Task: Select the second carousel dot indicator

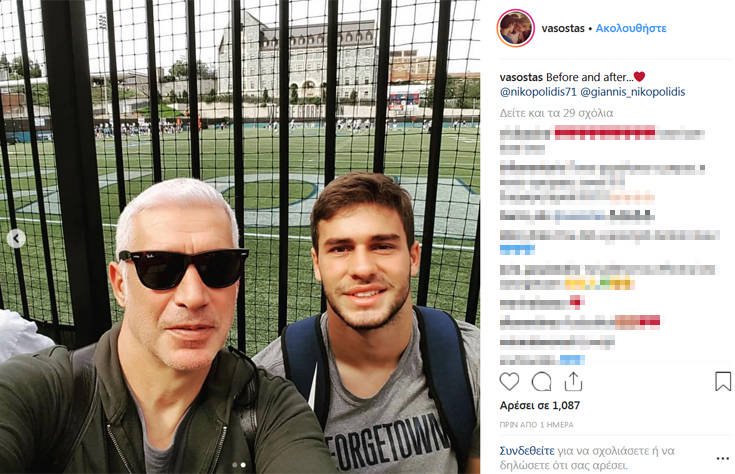Action: pyautogui.click(x=243, y=465)
